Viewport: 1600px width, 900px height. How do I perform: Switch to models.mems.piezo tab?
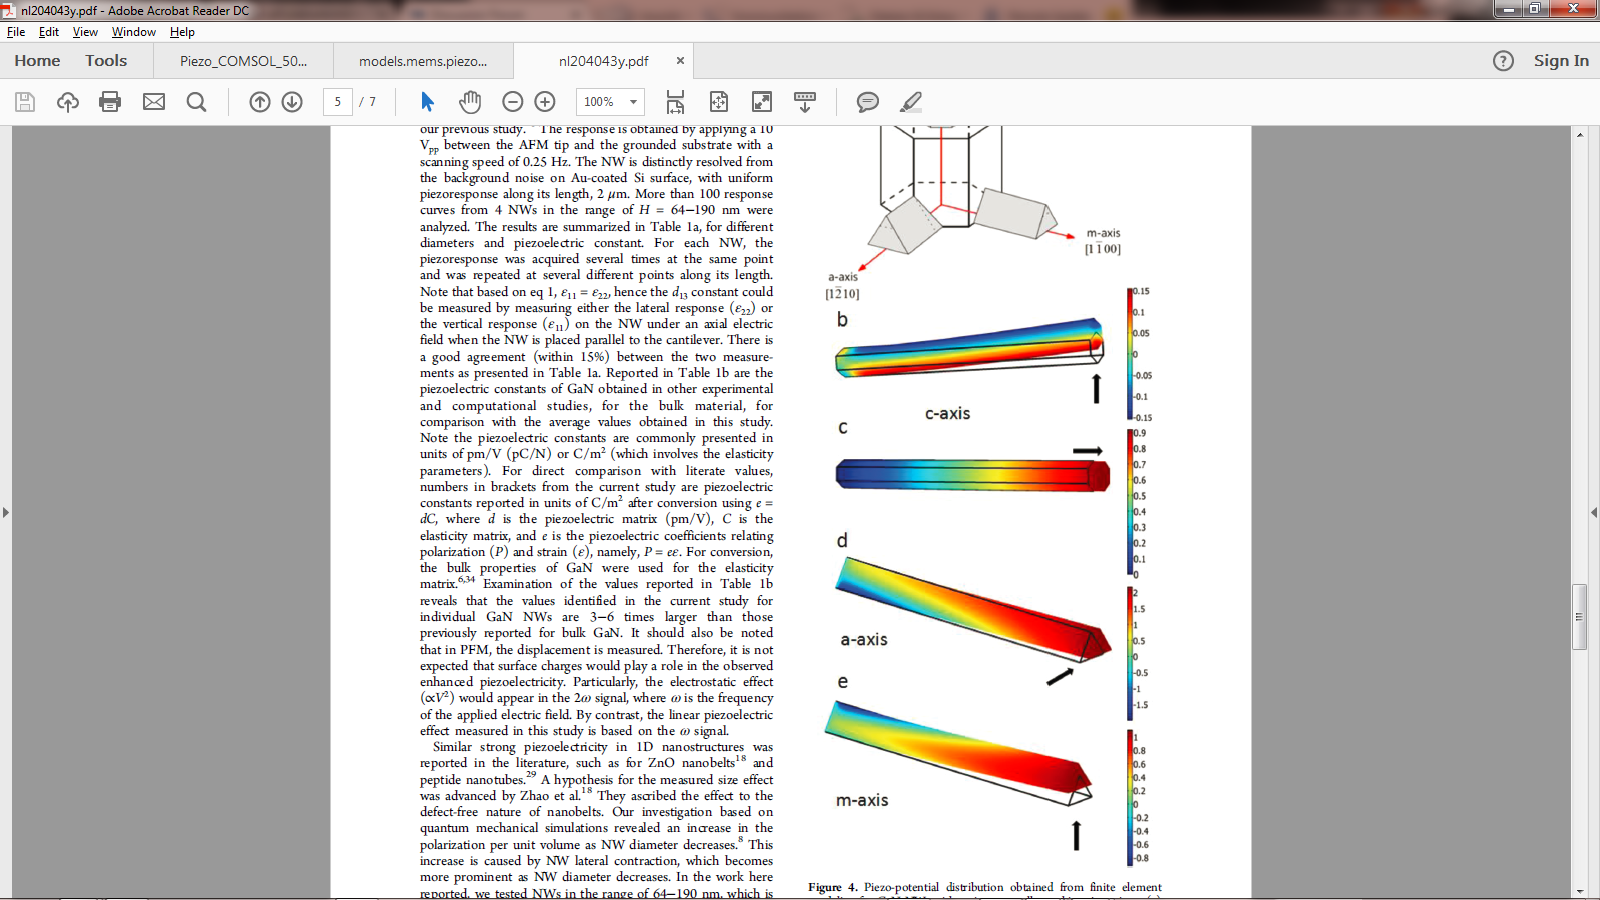pyautogui.click(x=423, y=61)
